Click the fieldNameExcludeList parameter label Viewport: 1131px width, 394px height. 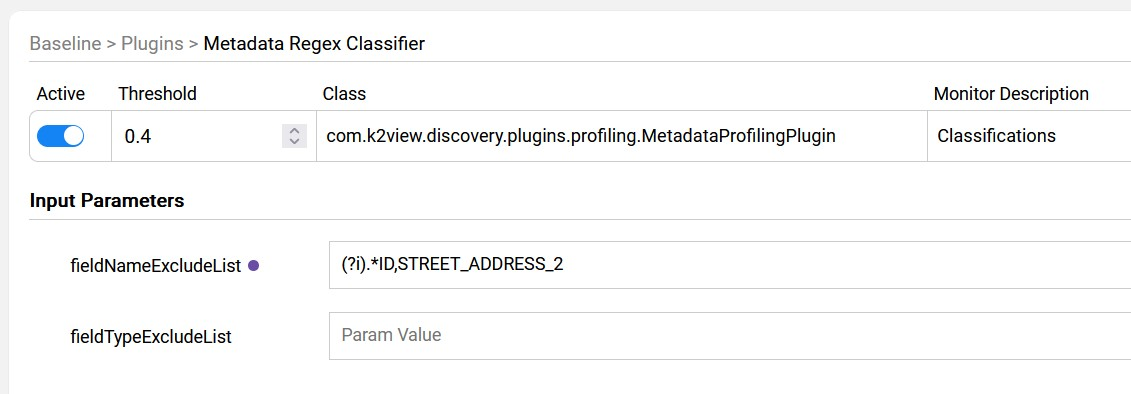[156, 266]
